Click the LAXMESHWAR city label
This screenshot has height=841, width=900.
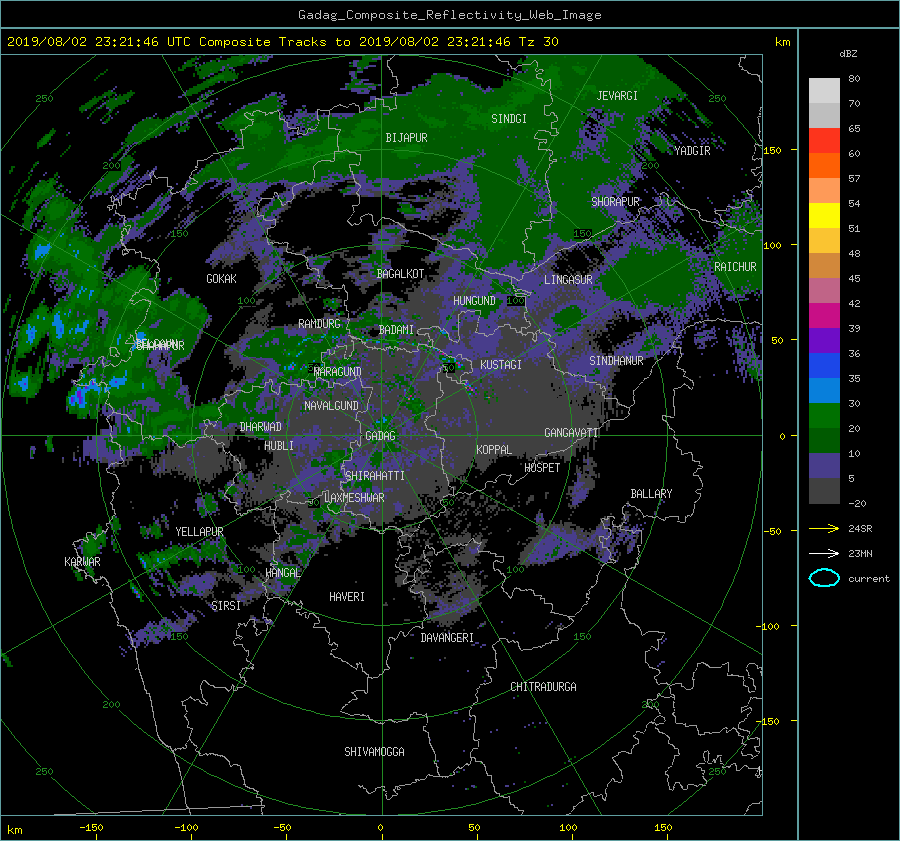(x=354, y=498)
